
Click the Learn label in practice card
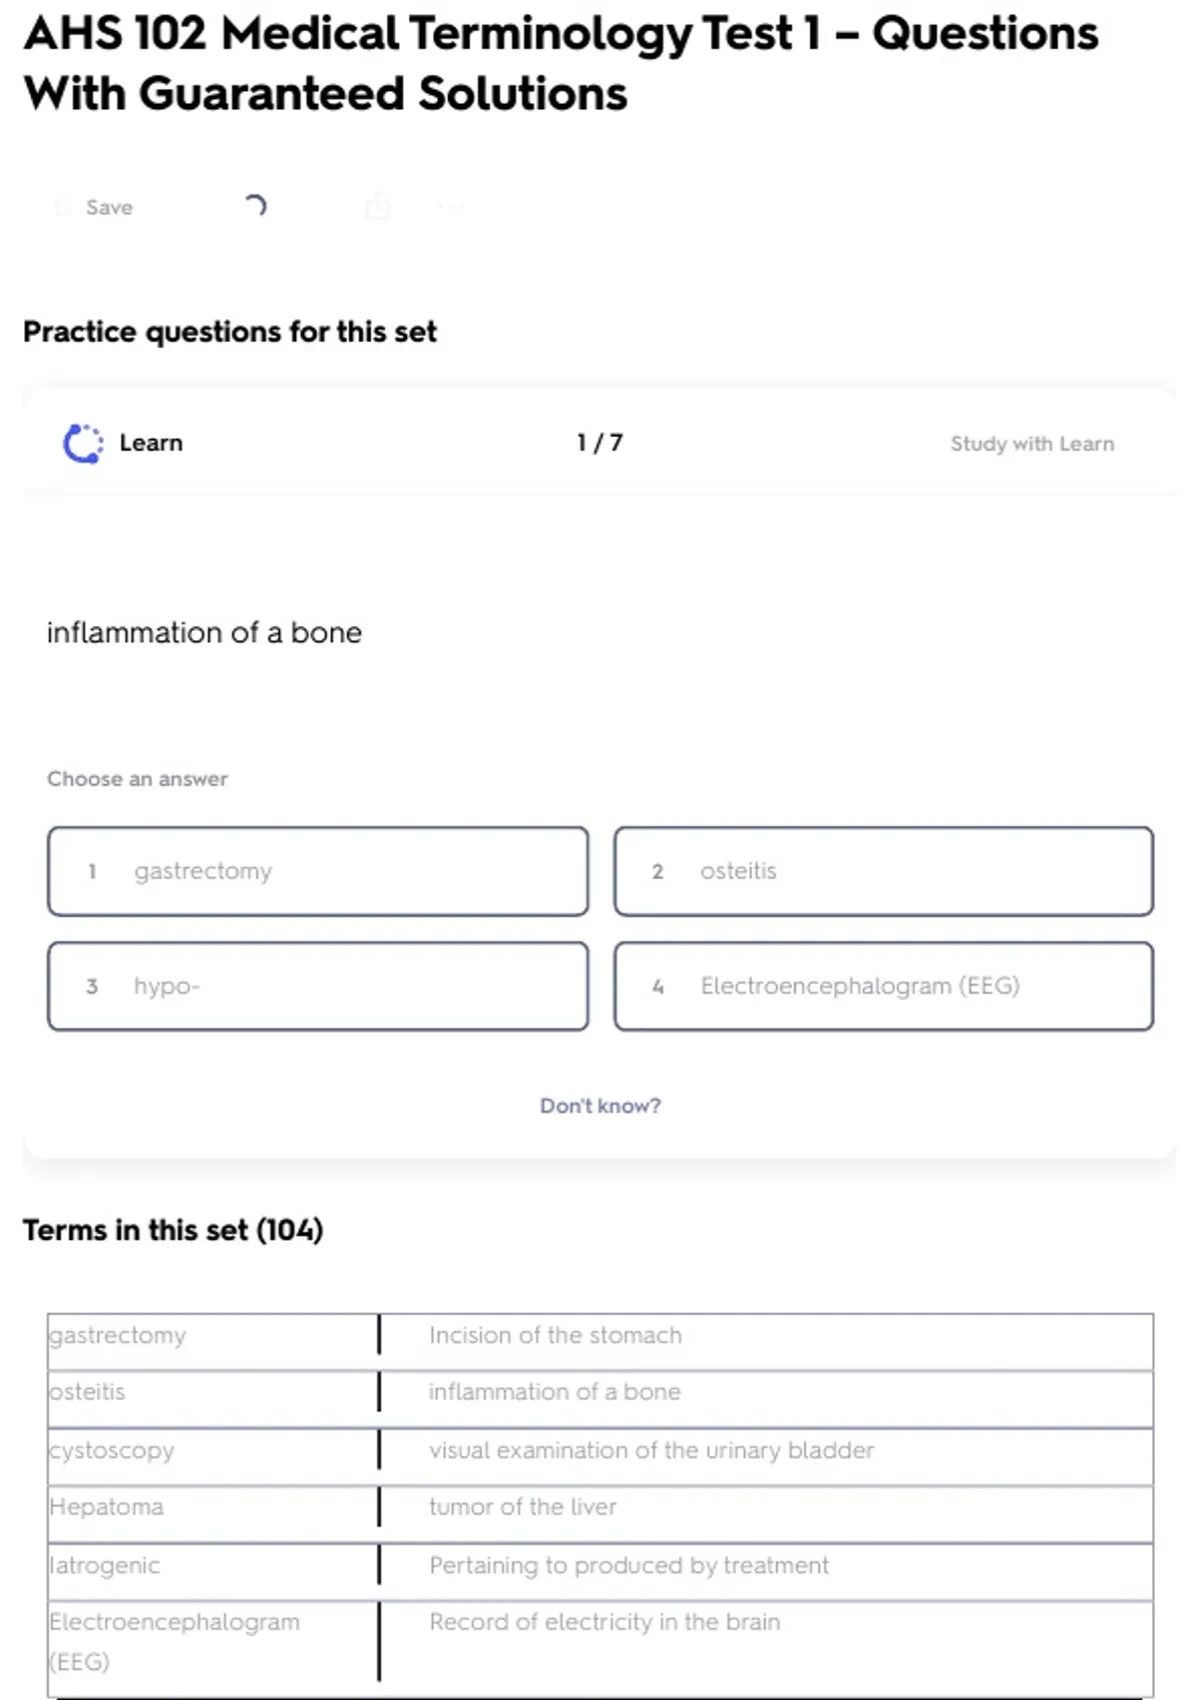click(x=151, y=443)
